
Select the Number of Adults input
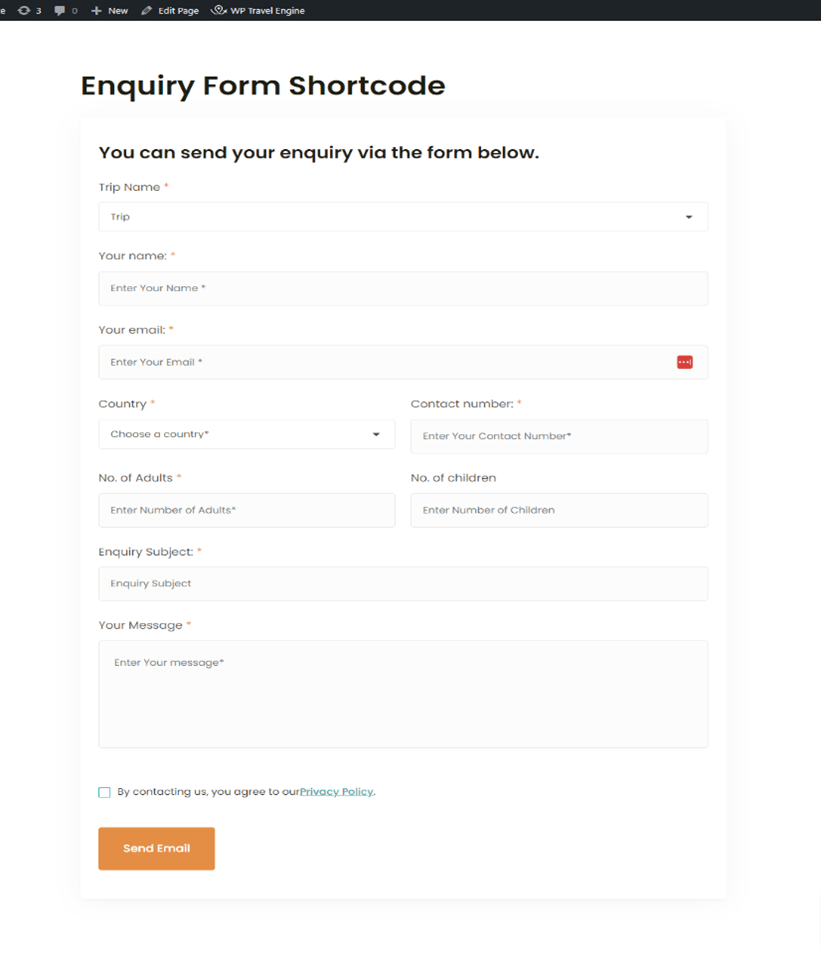[246, 510]
